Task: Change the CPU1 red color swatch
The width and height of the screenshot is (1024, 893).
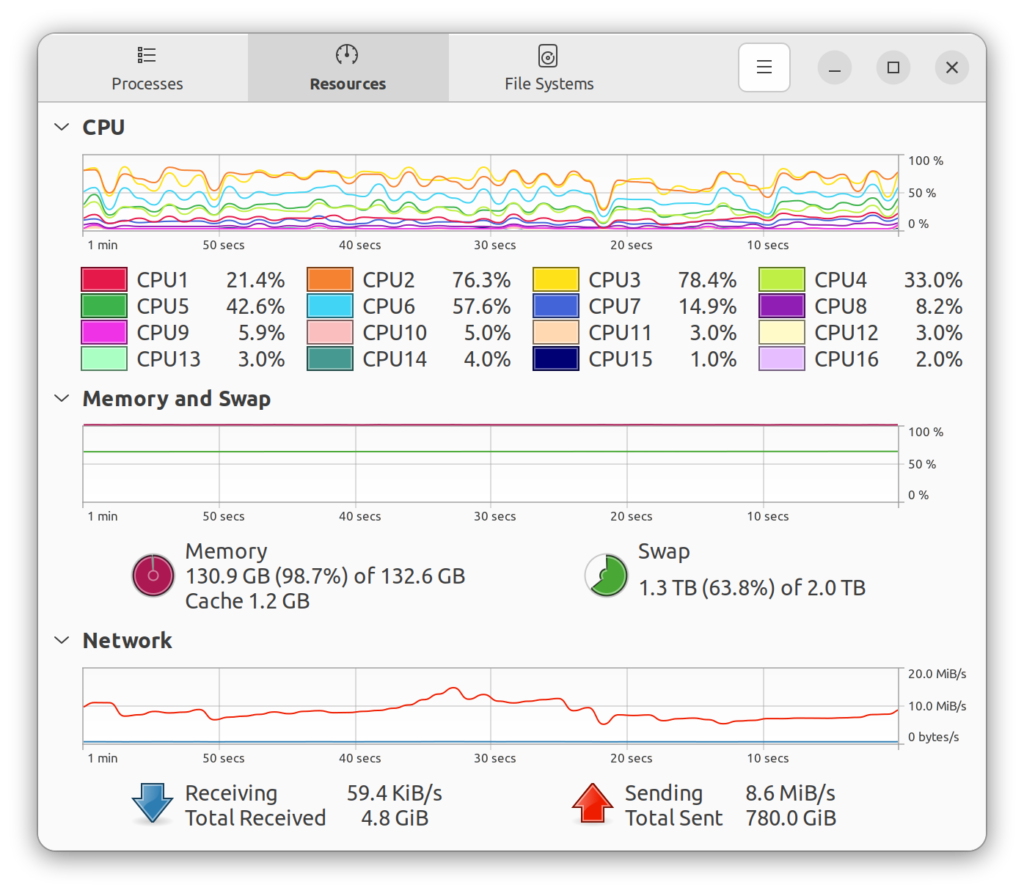Action: pyautogui.click(x=104, y=280)
